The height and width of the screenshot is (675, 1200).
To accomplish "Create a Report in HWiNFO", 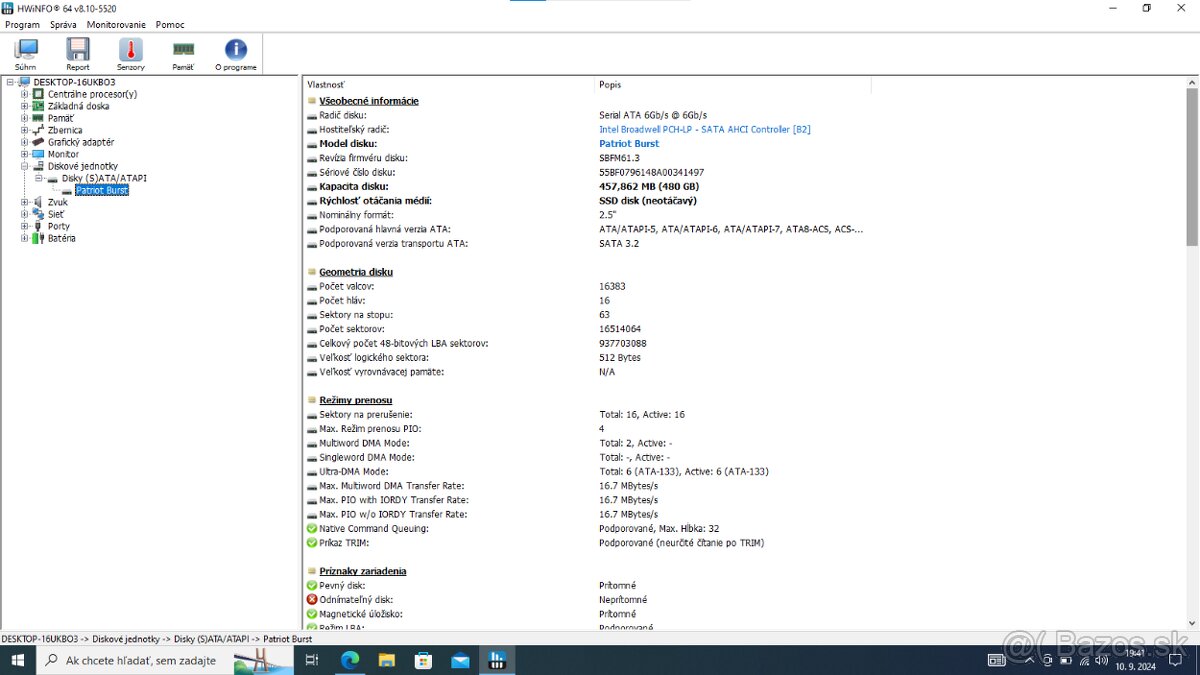I will [77, 52].
